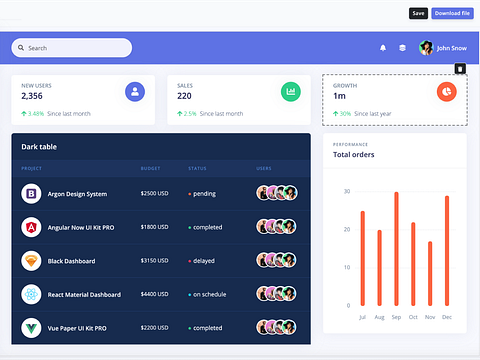Viewport: 480px width, 360px height.
Task: Click the Vue Paper UI Kit logo
Action: pyautogui.click(x=31, y=328)
